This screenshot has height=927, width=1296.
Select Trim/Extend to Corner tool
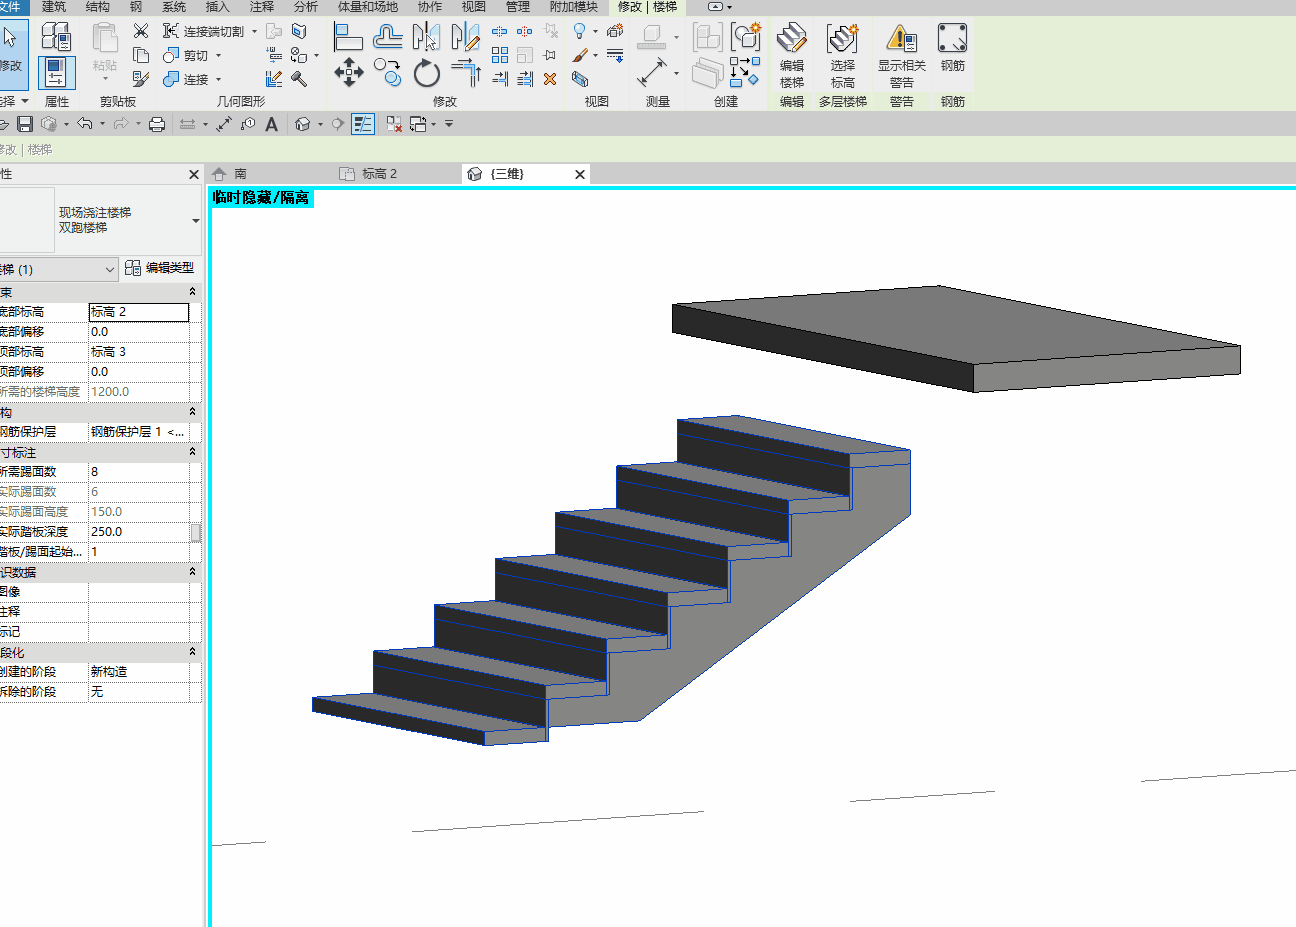466,72
